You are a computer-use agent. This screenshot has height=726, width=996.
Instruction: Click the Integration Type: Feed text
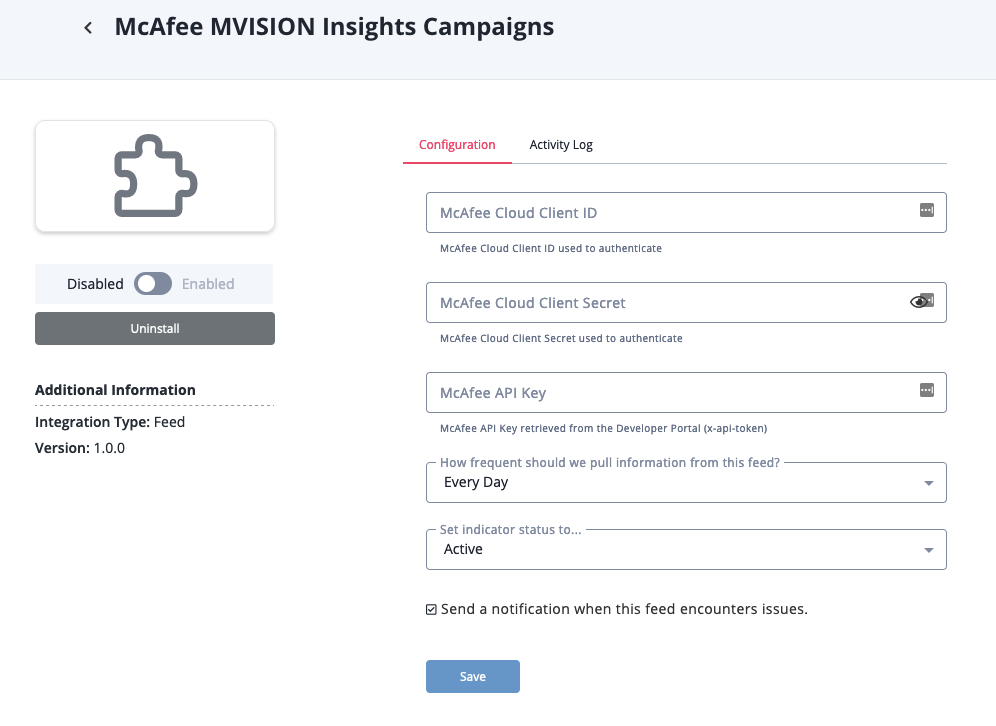click(x=110, y=422)
